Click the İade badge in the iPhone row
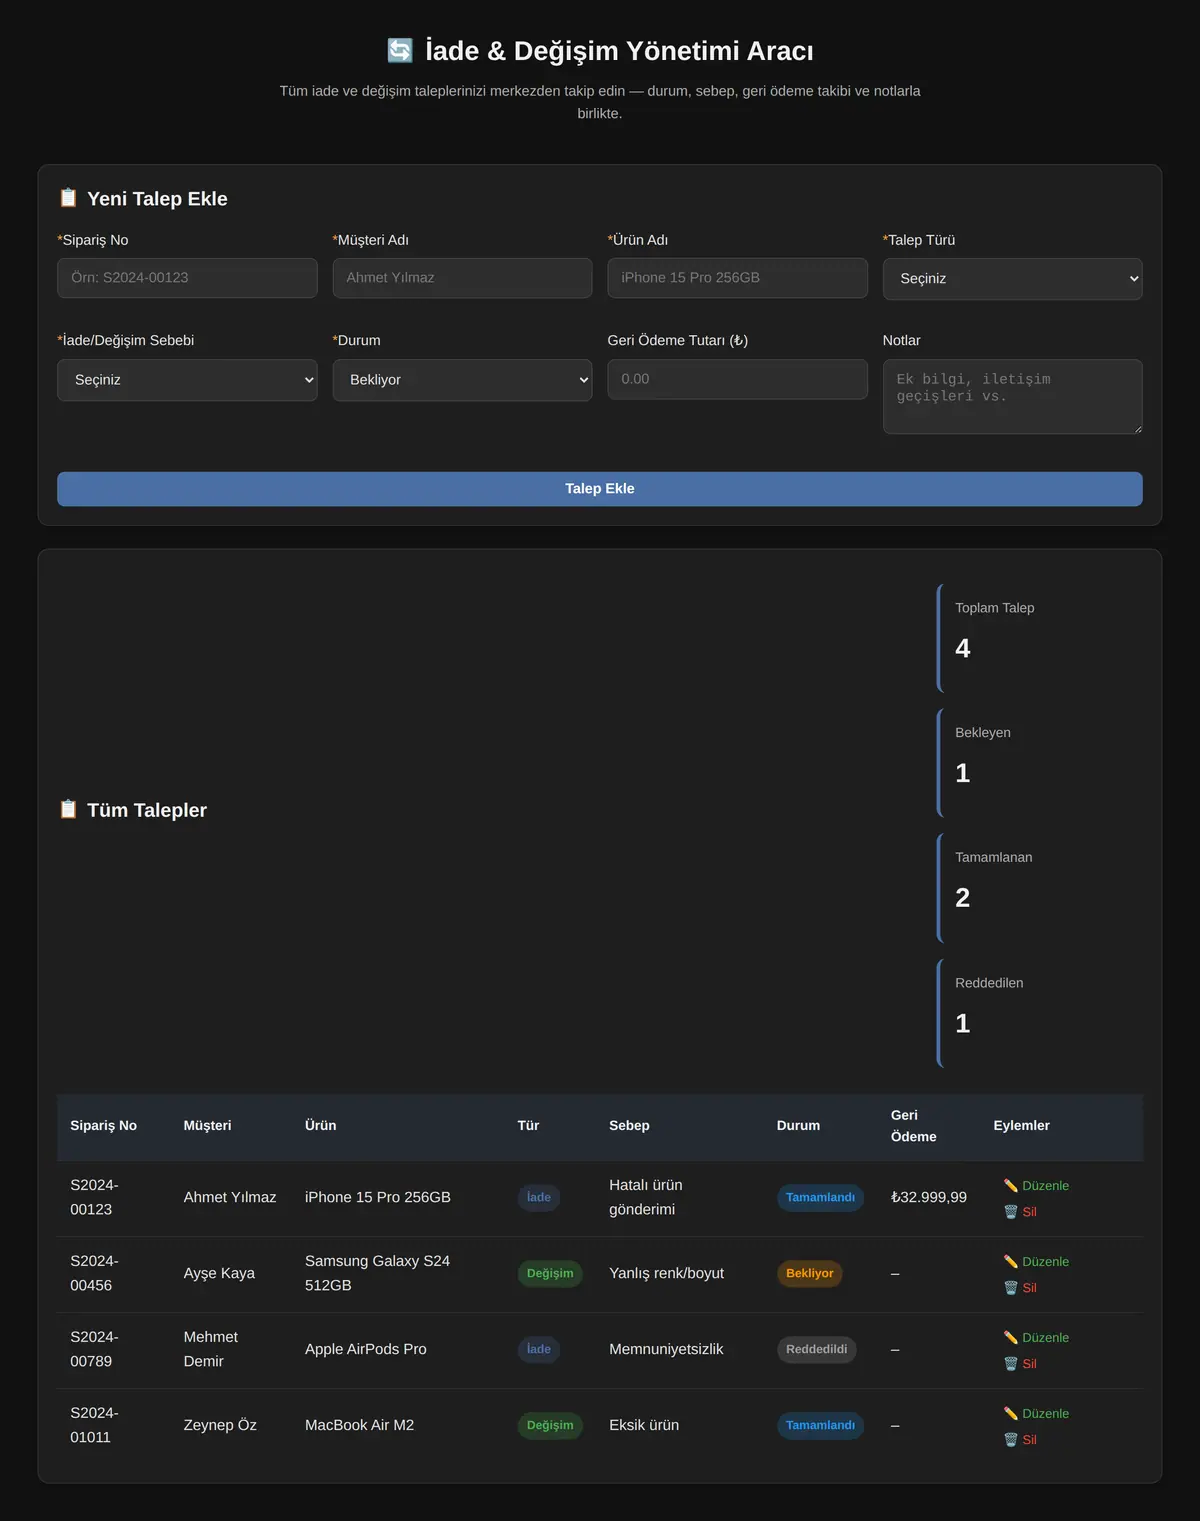 pos(539,1197)
